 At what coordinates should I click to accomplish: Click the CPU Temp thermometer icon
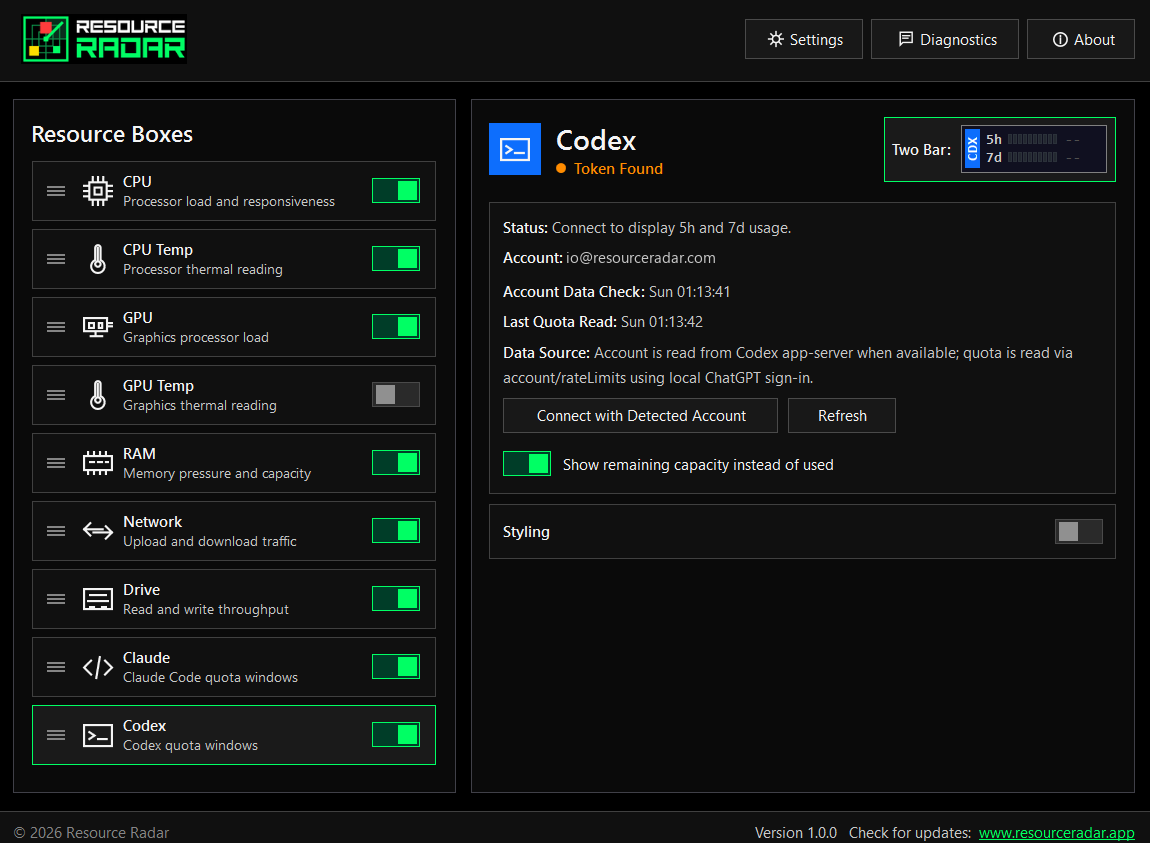pyautogui.click(x=98, y=259)
